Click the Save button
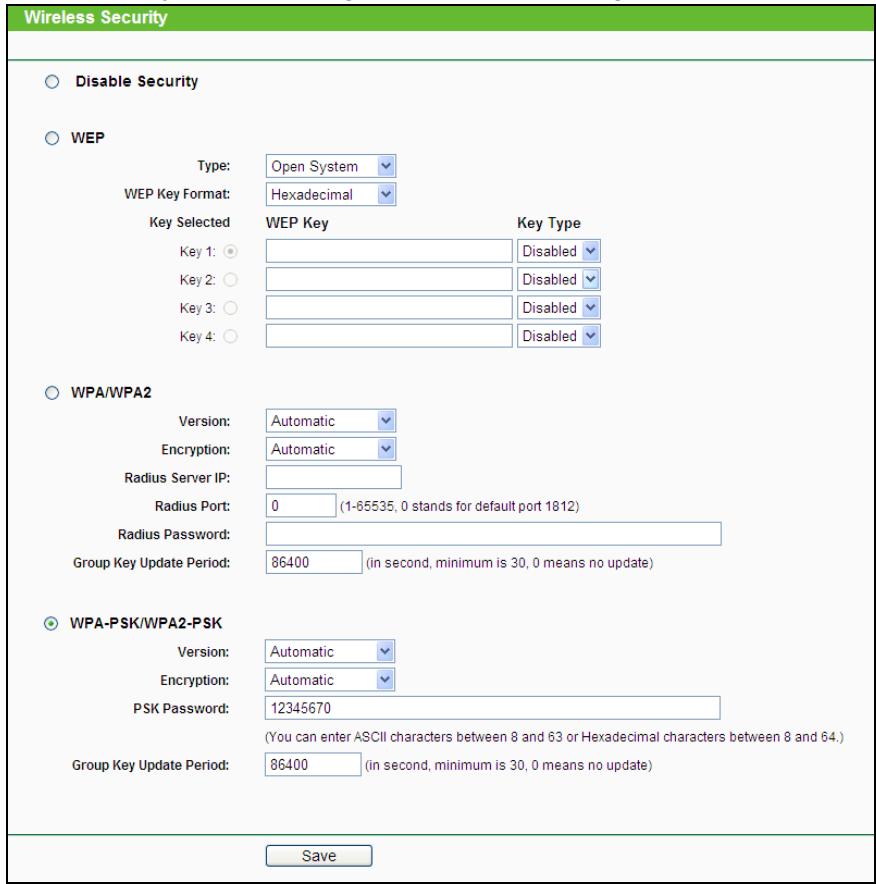The width and height of the screenshot is (876, 884). pos(318,856)
